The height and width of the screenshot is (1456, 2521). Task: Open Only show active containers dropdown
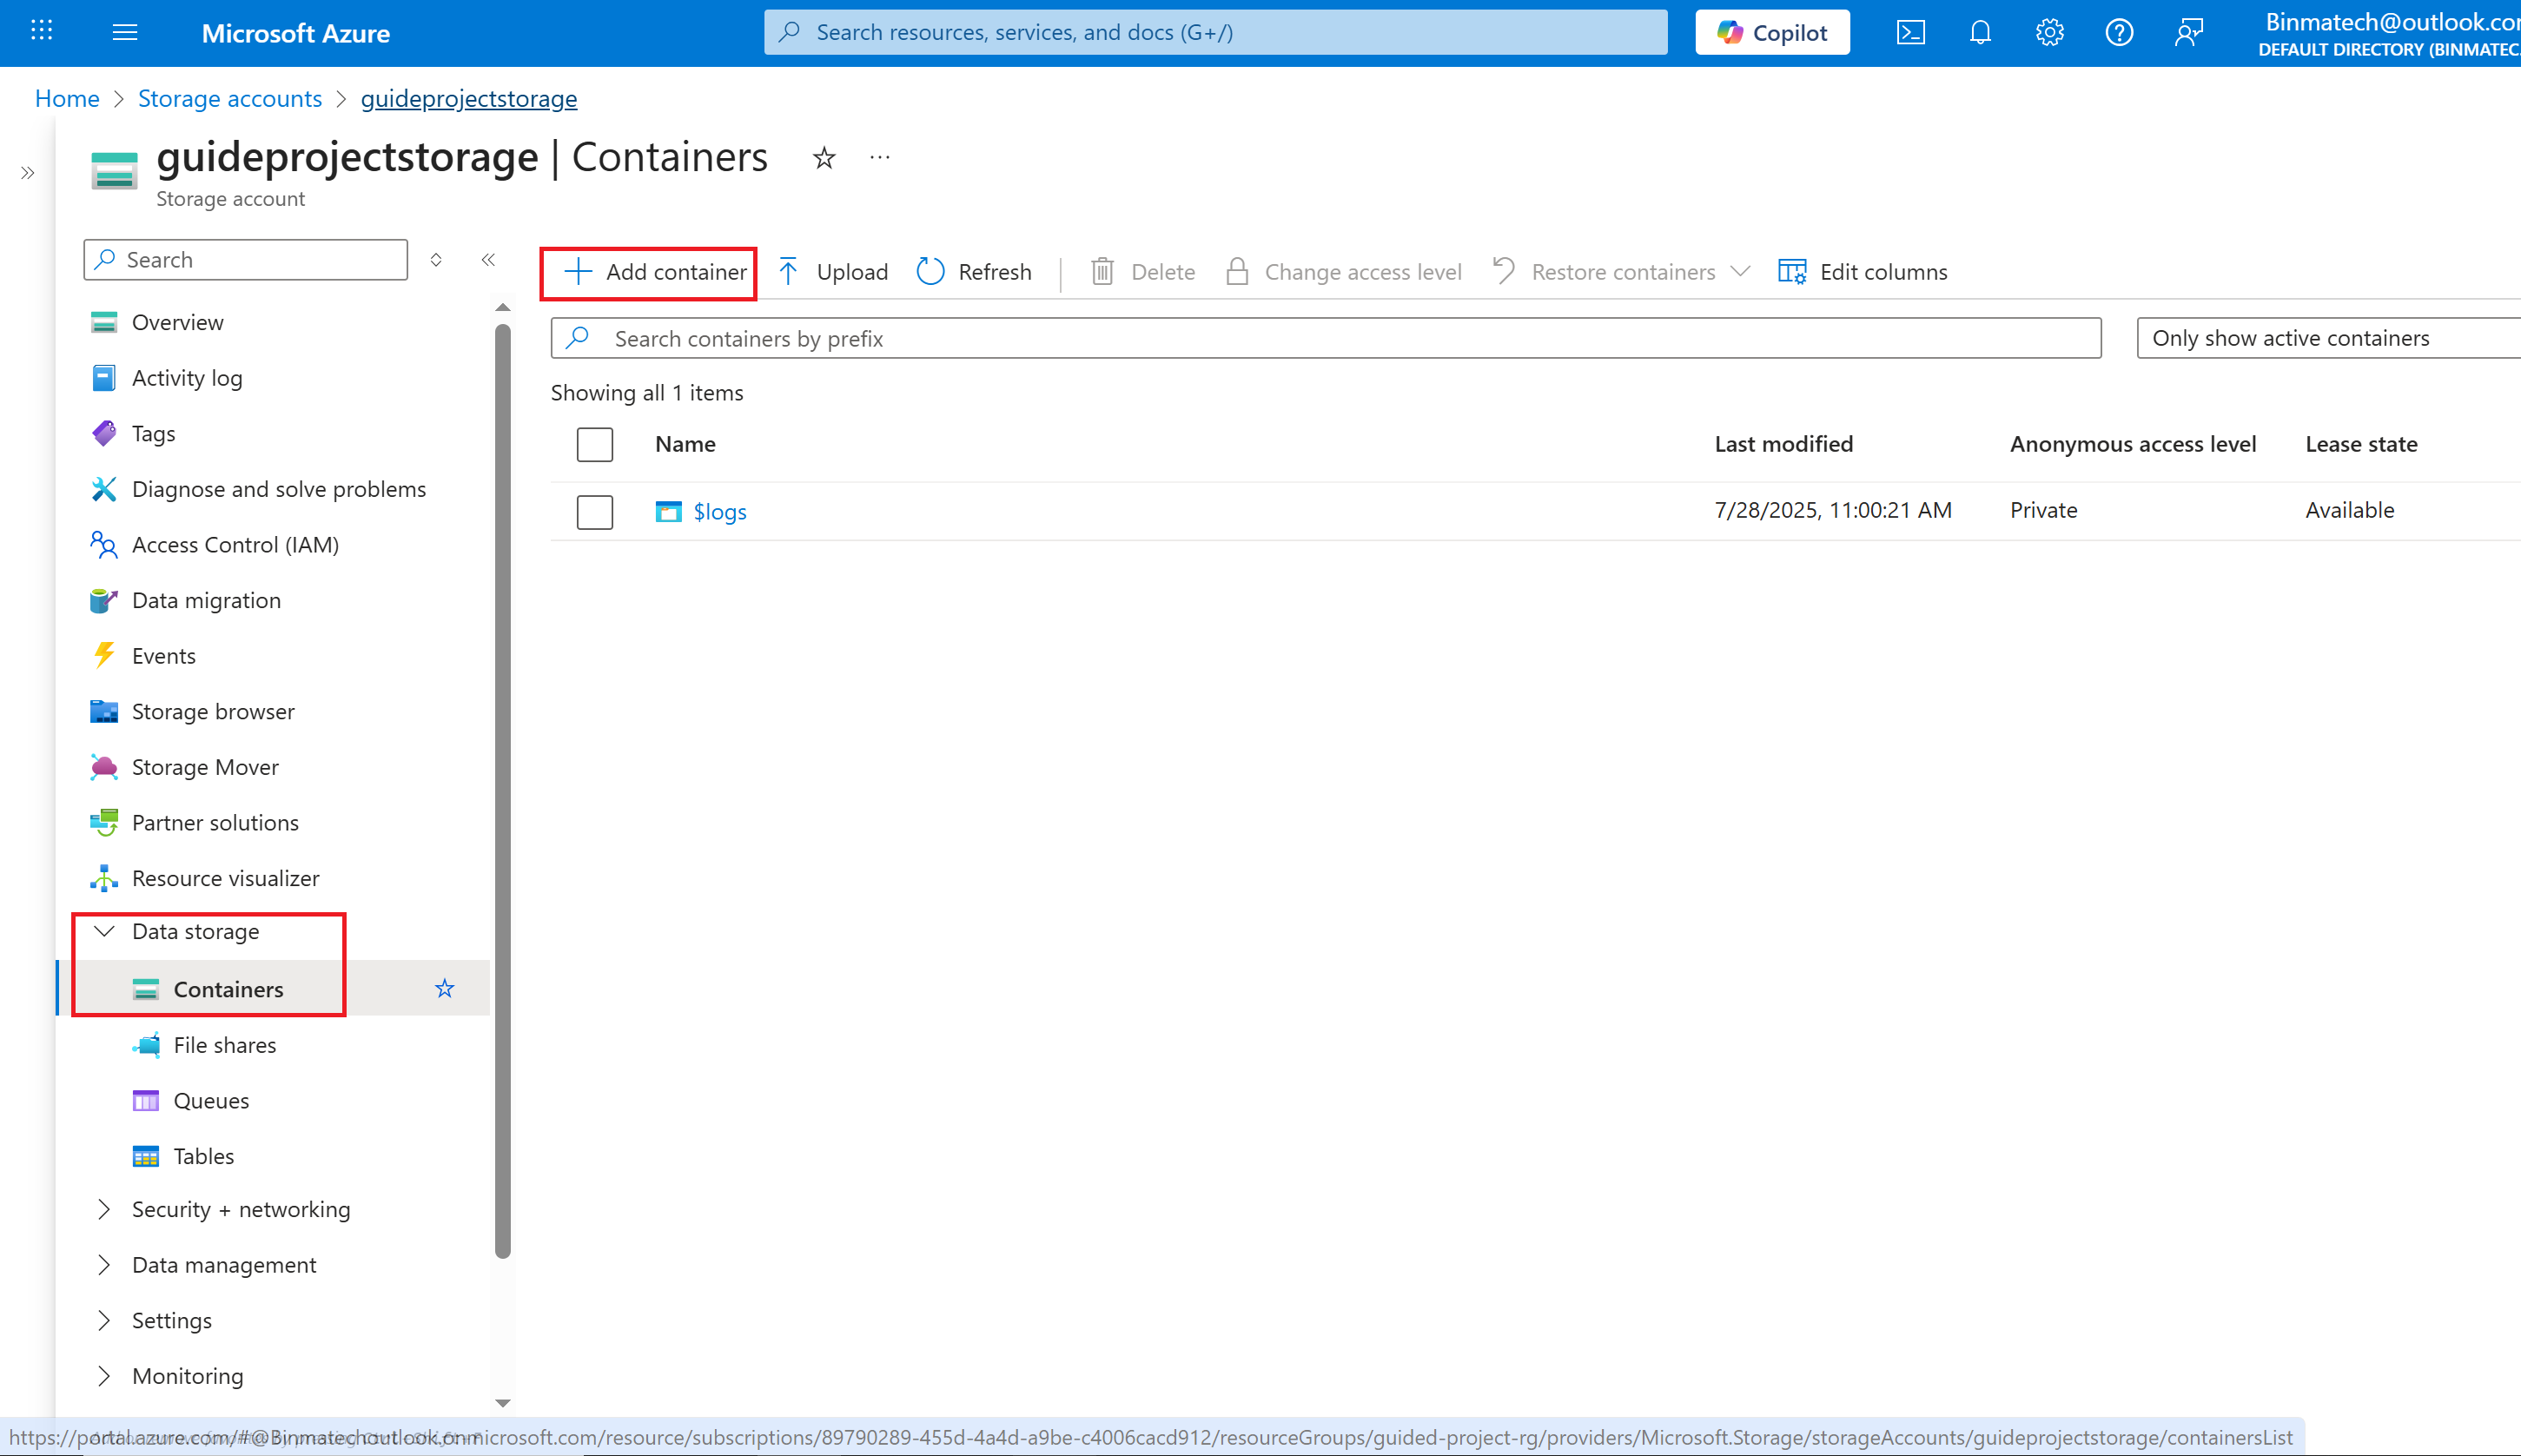(2330, 338)
